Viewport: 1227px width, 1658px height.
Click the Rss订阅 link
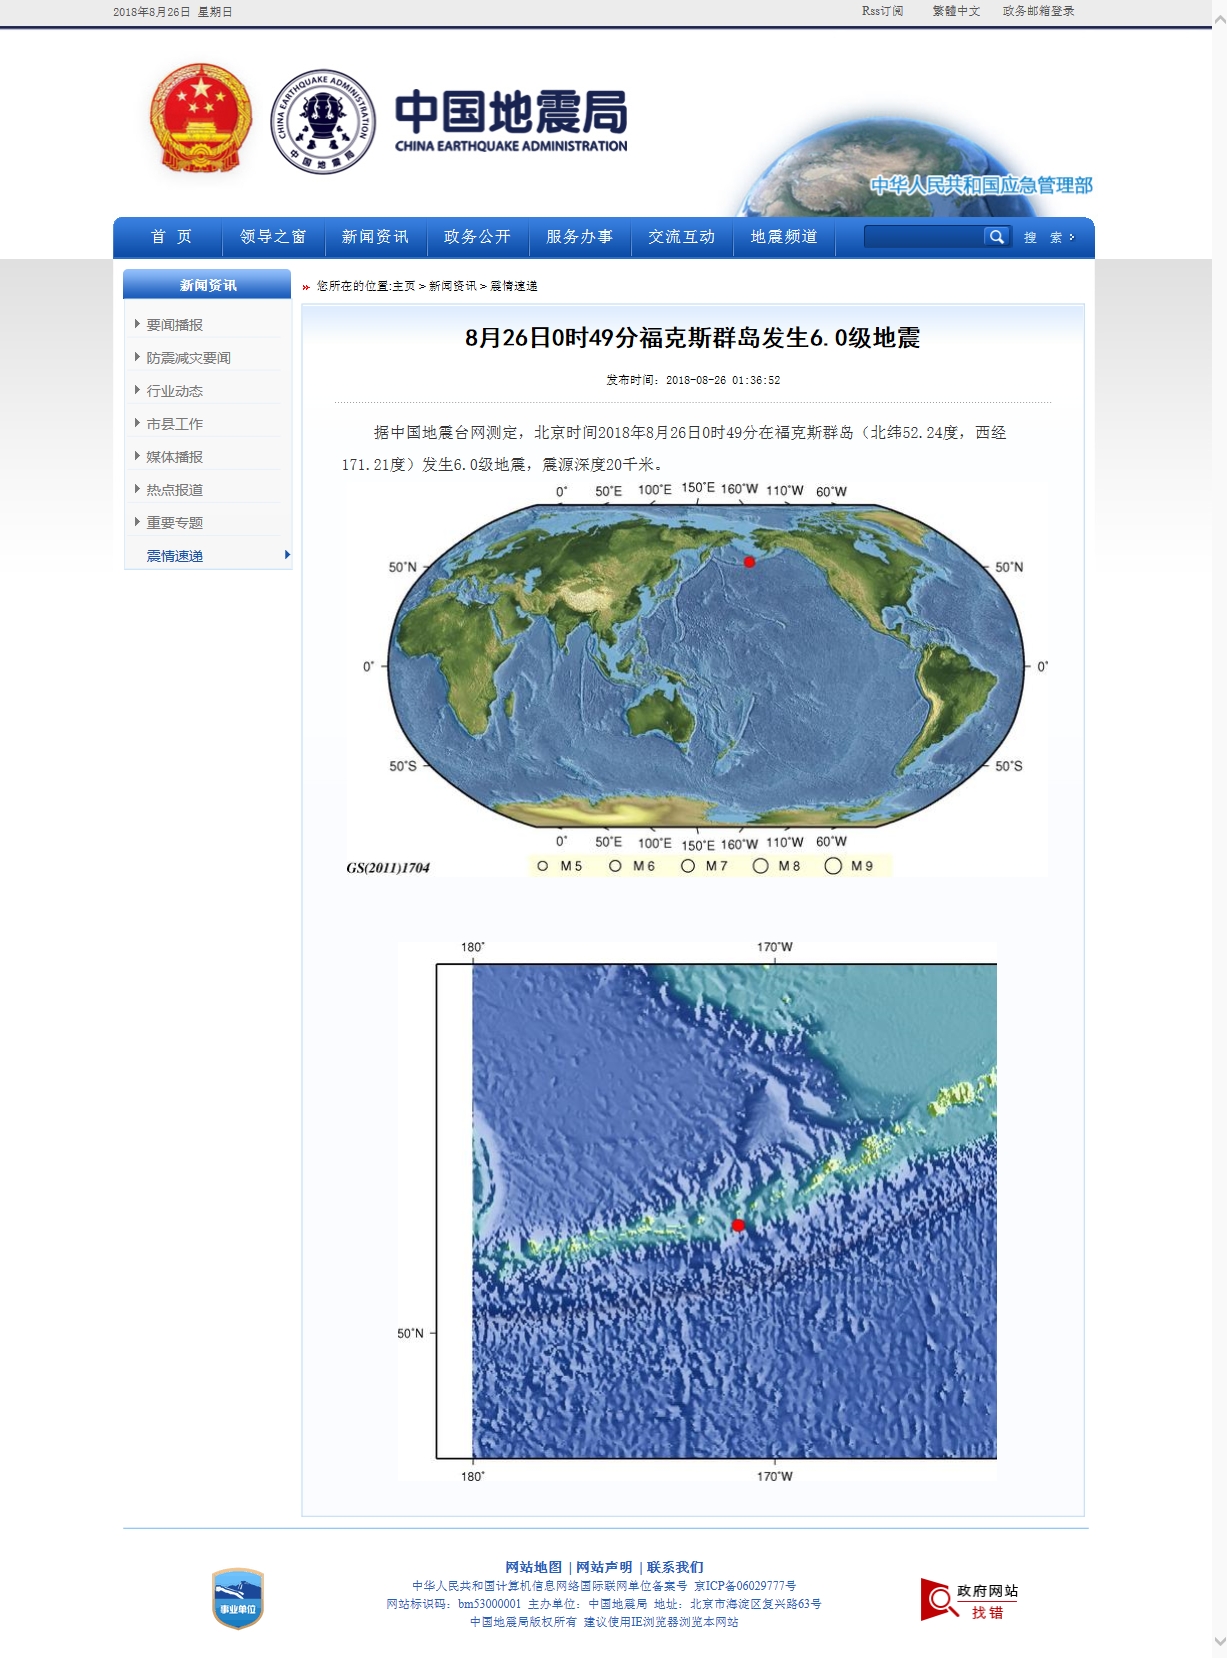tap(882, 11)
